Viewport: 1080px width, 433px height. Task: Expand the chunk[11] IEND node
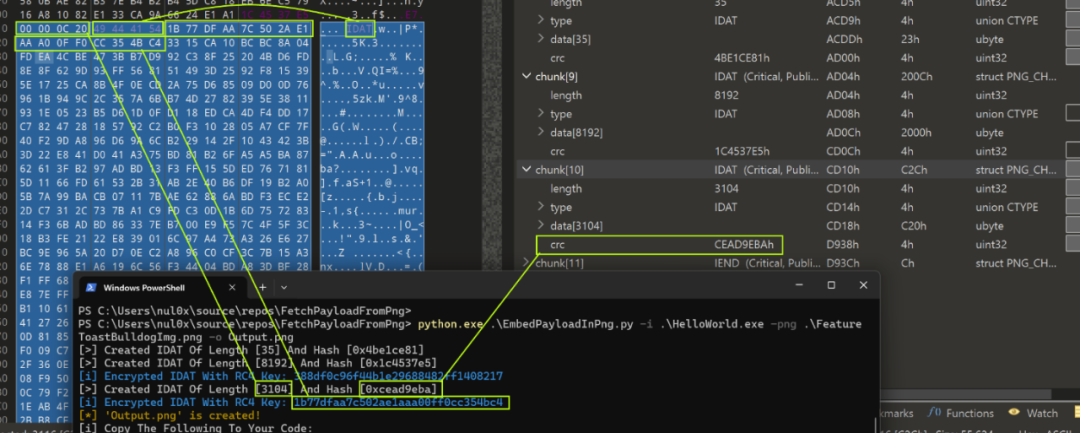click(x=527, y=262)
